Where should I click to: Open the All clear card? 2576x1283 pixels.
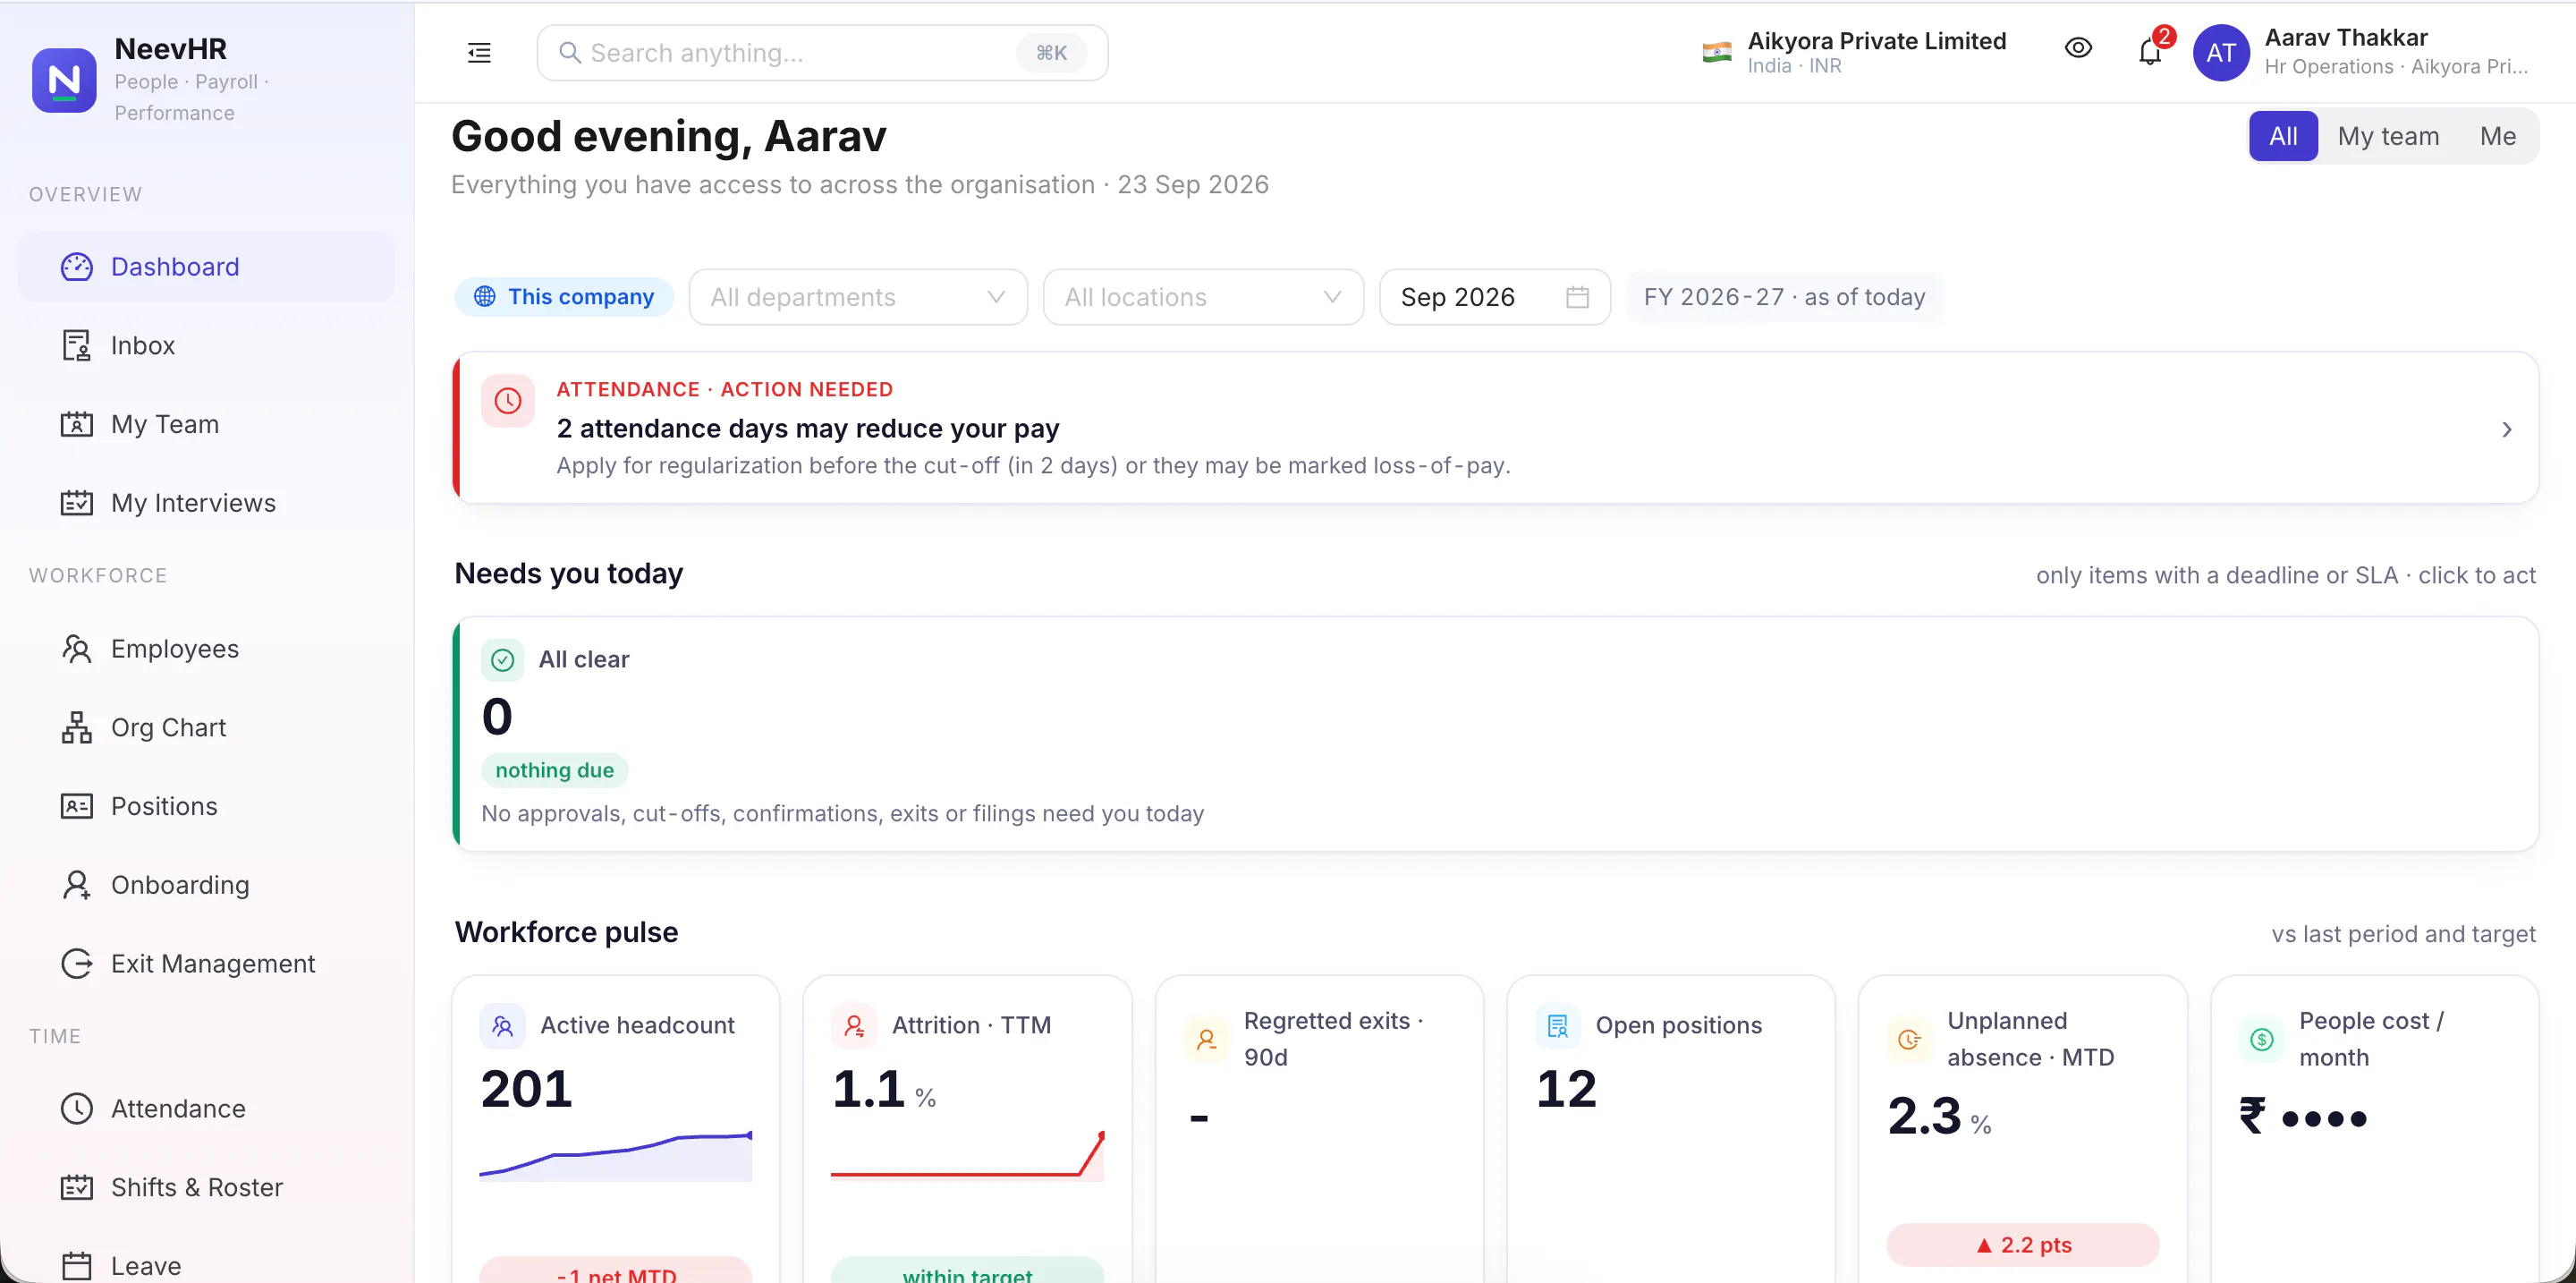[1496, 734]
